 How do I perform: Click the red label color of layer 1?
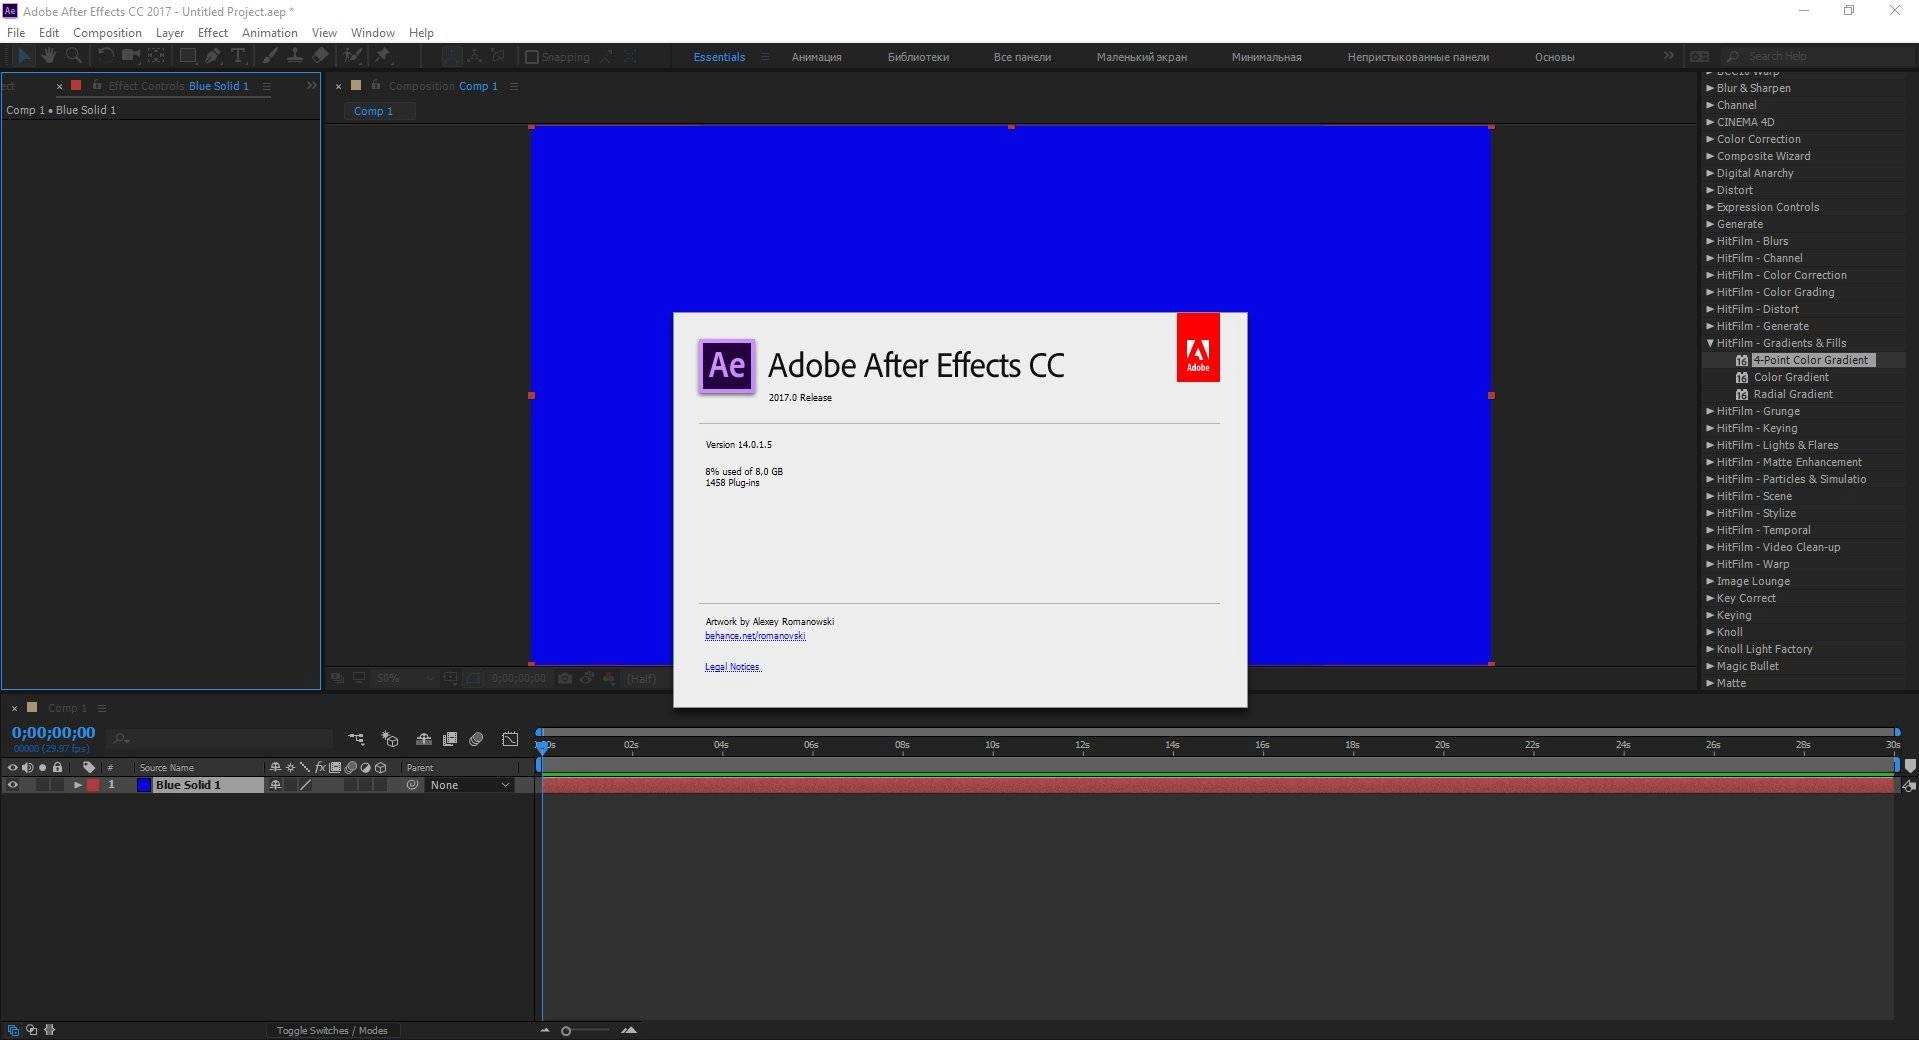tap(93, 785)
